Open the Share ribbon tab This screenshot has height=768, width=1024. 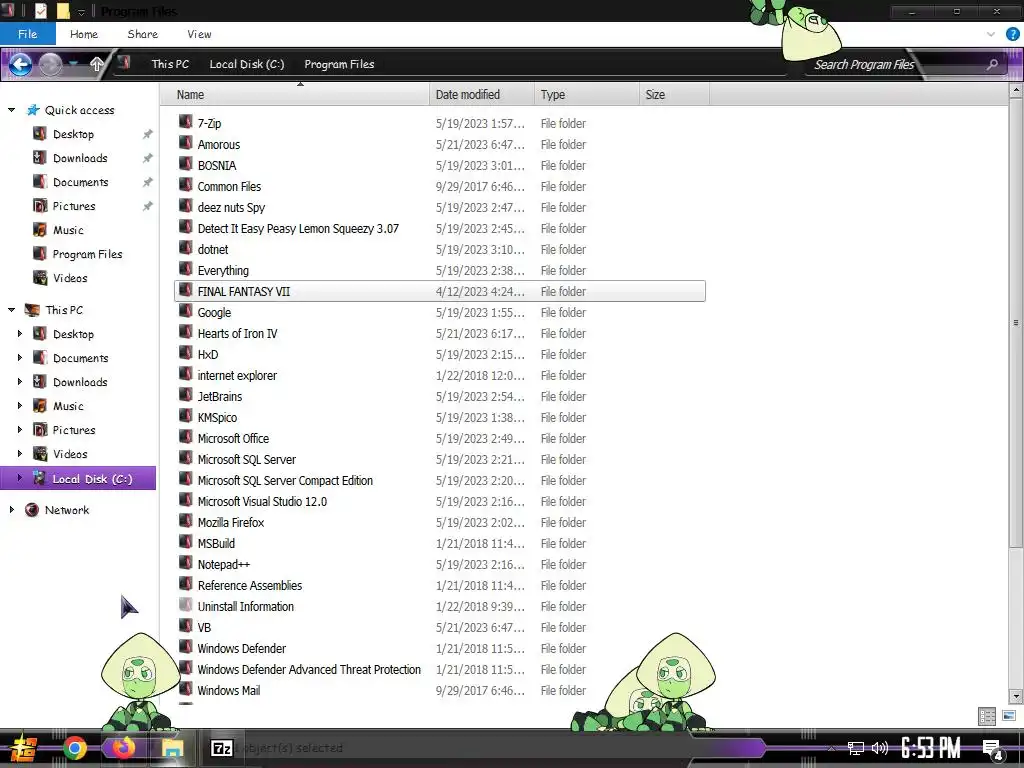click(142, 34)
